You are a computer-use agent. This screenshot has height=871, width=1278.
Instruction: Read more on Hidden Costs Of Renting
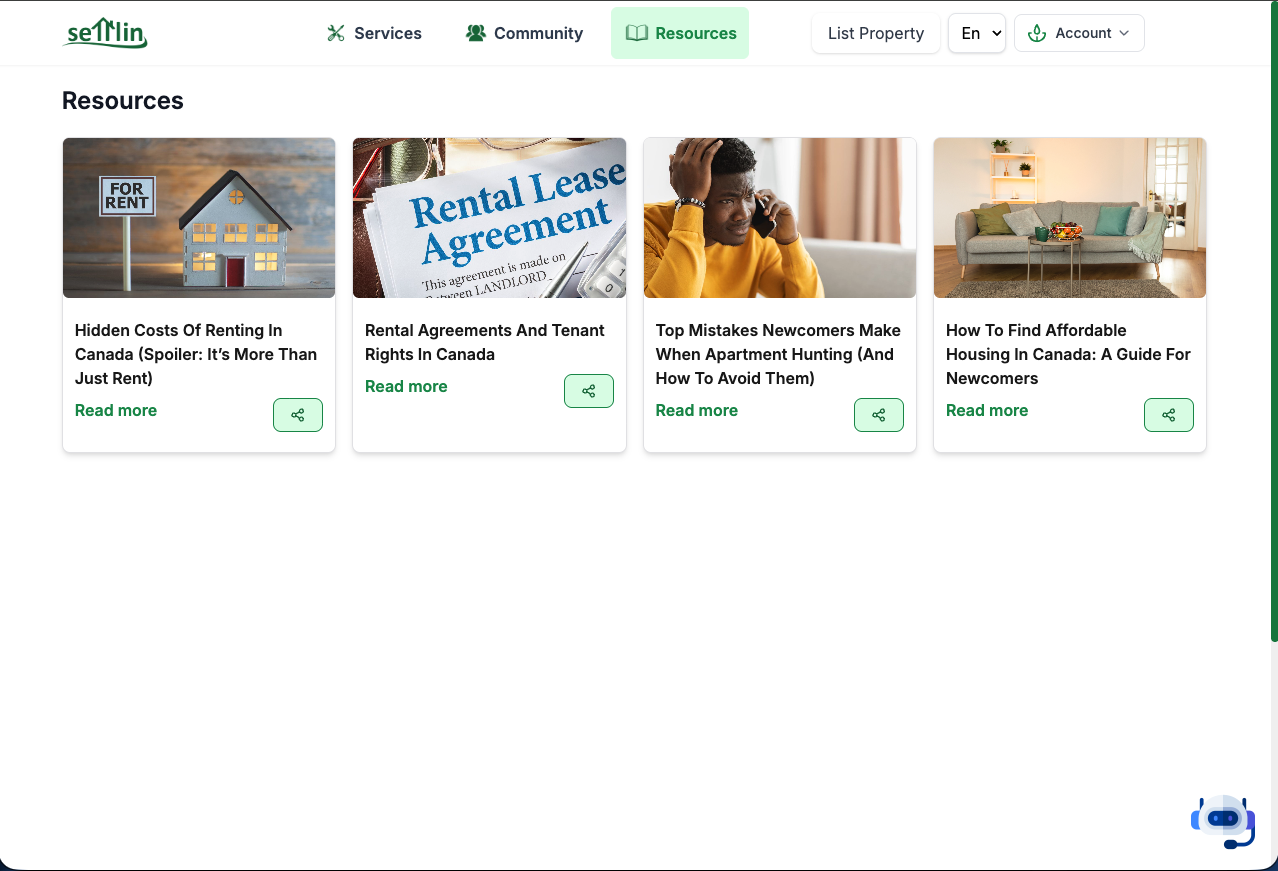(x=116, y=410)
